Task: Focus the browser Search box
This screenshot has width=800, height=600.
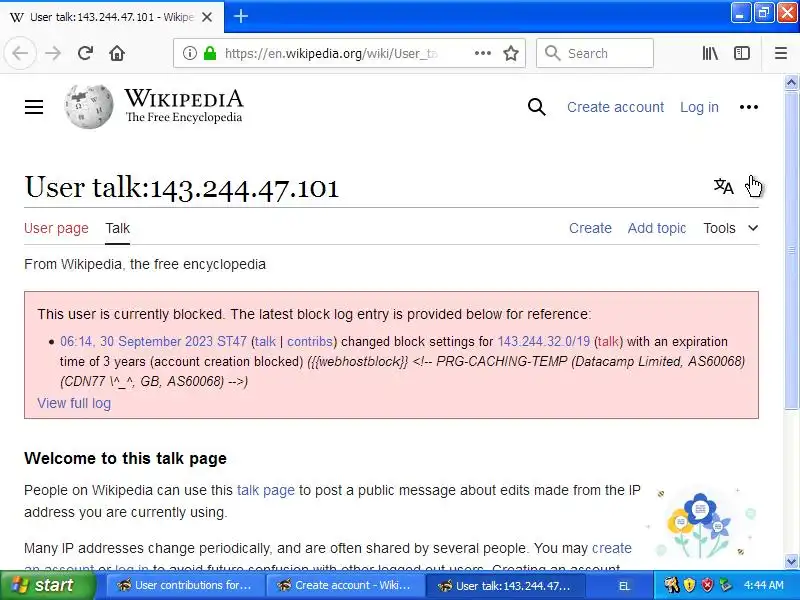Action: click(x=595, y=53)
